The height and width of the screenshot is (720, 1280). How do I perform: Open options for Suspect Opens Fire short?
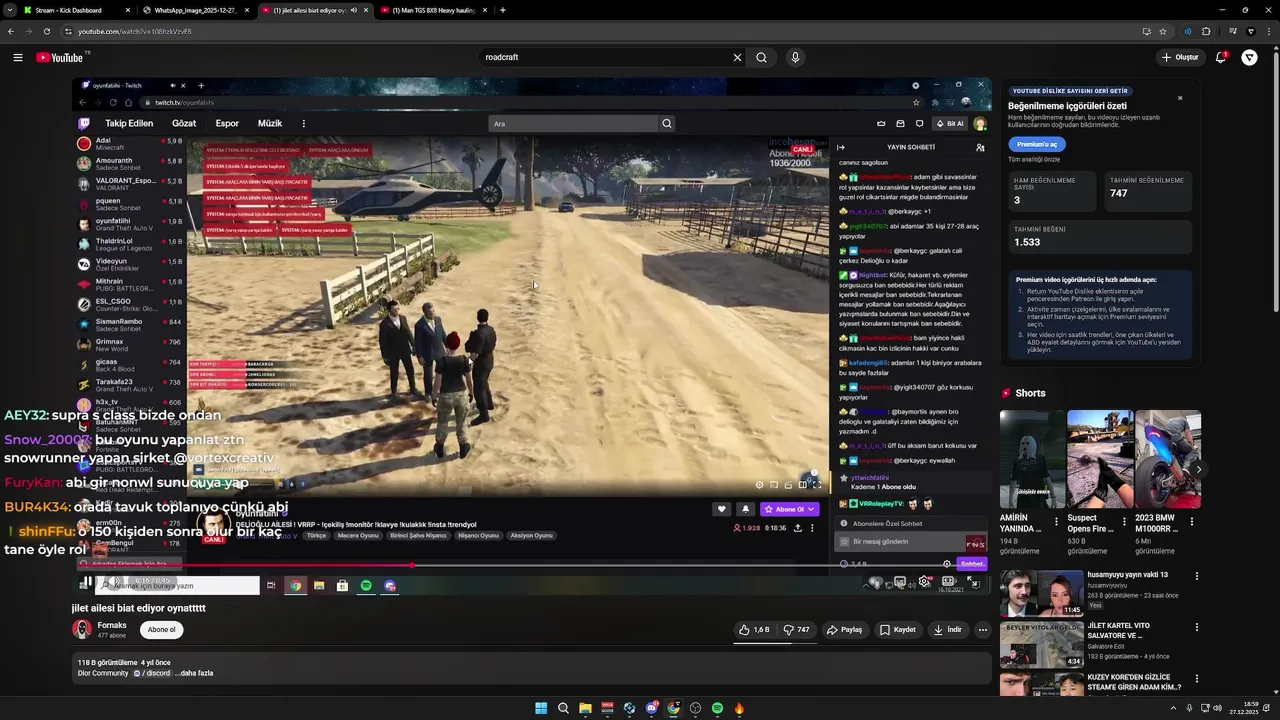point(1124,521)
